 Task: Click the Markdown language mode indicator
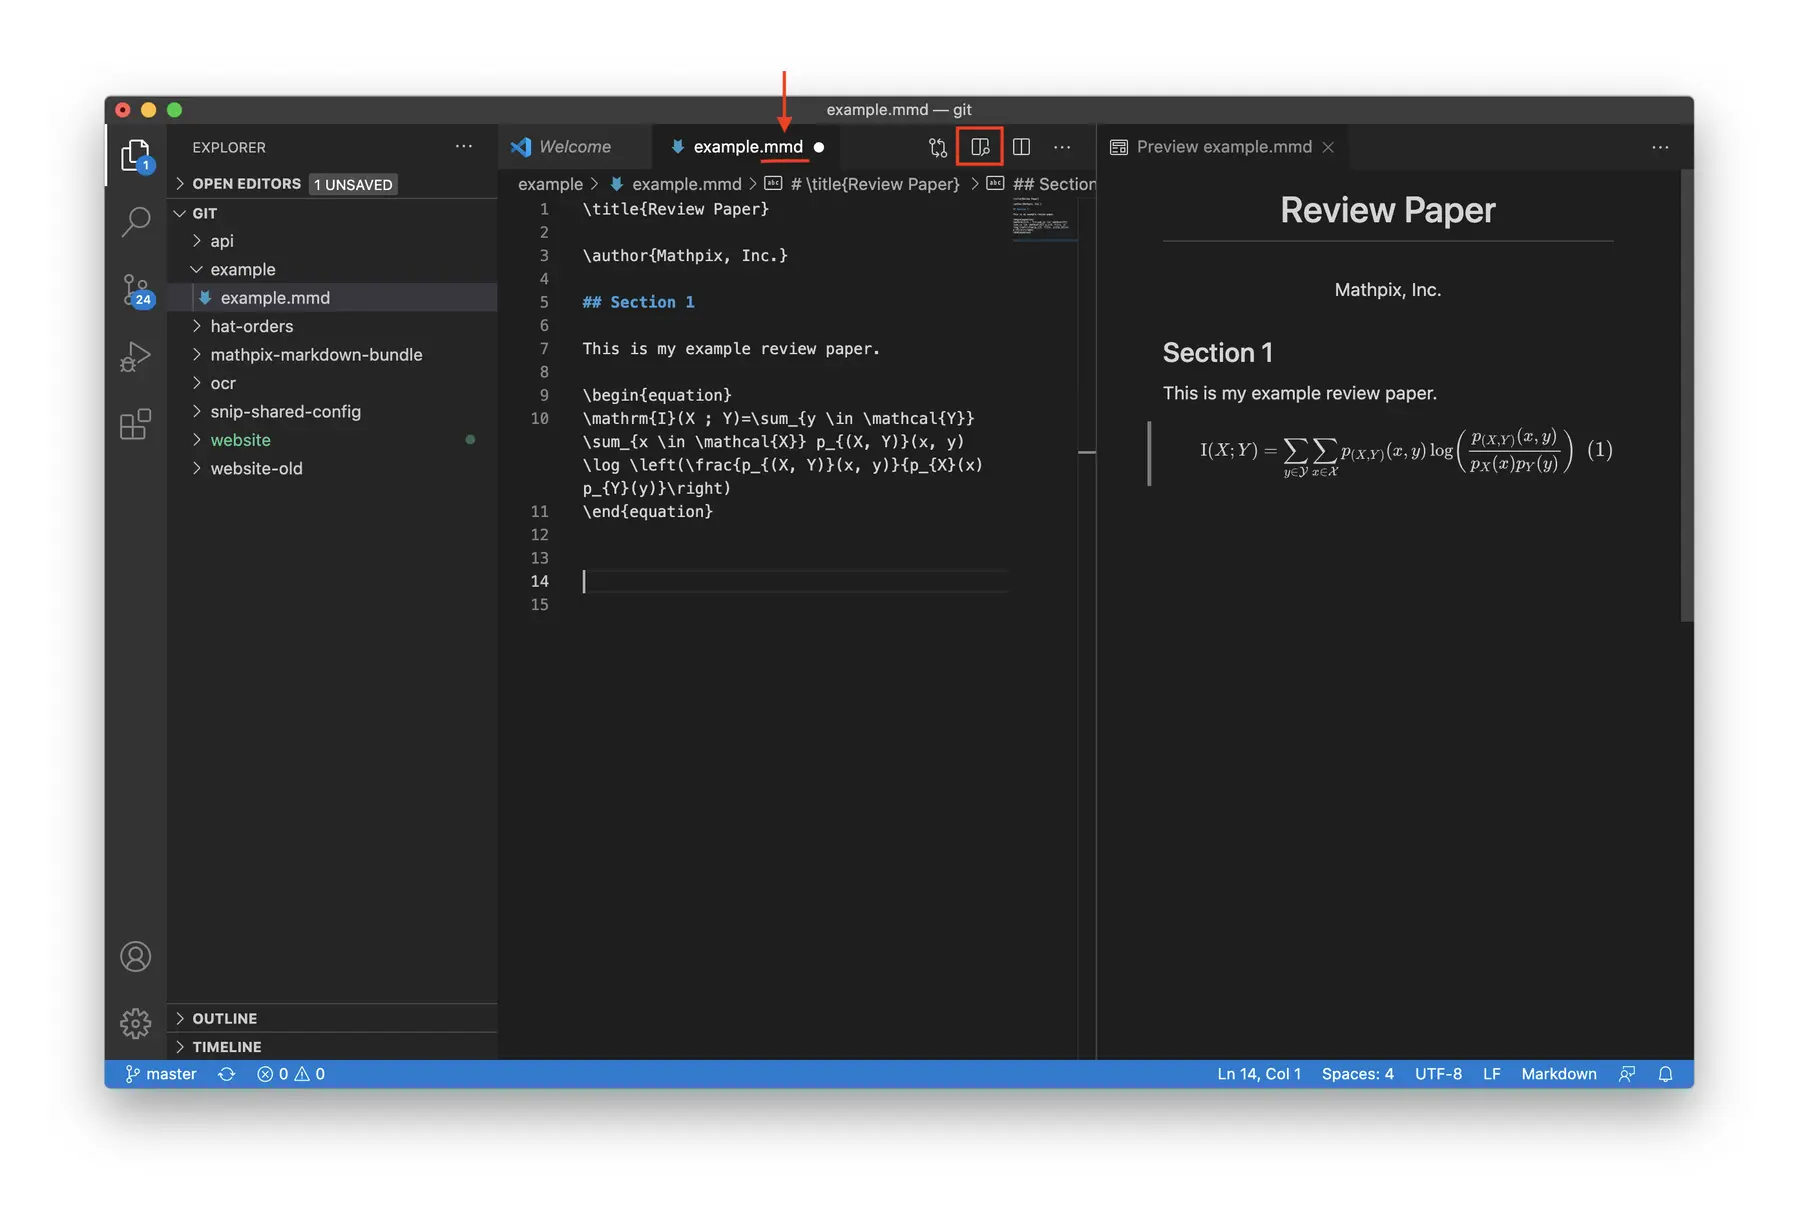pyautogui.click(x=1558, y=1074)
